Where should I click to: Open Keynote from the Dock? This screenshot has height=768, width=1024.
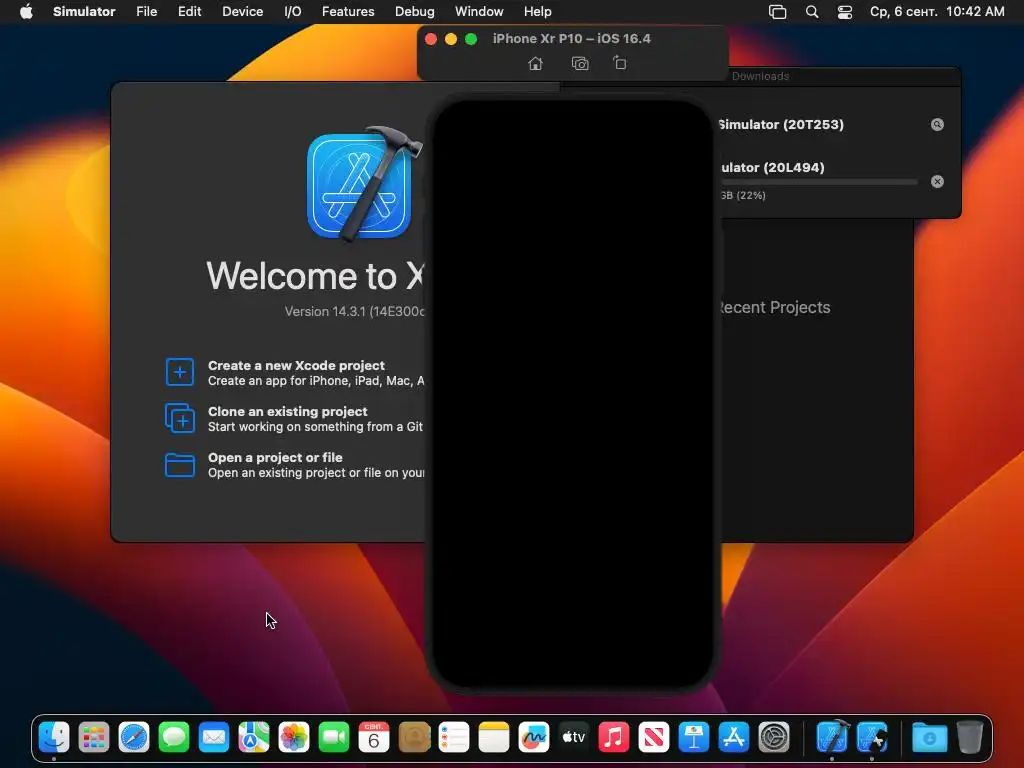[x=694, y=738]
